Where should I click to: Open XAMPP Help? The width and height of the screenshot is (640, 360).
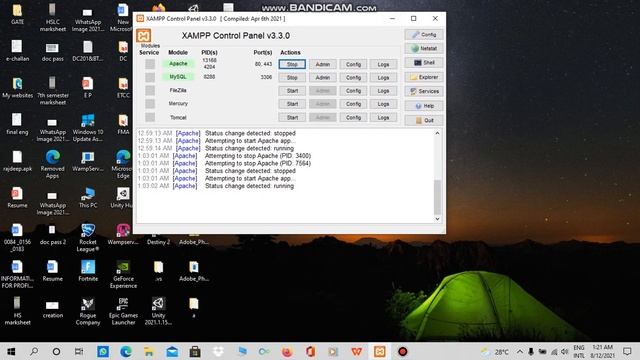click(424, 106)
